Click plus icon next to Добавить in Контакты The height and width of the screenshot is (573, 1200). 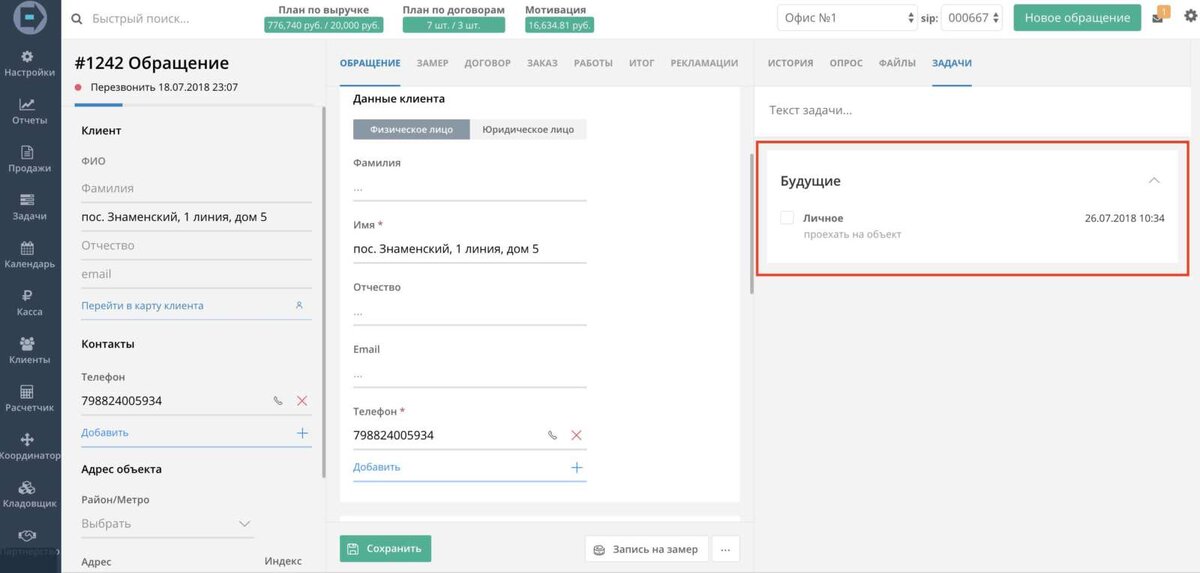click(302, 433)
